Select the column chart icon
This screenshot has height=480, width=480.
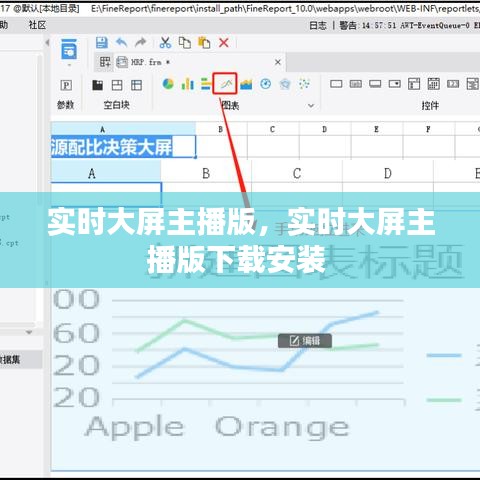[187, 84]
